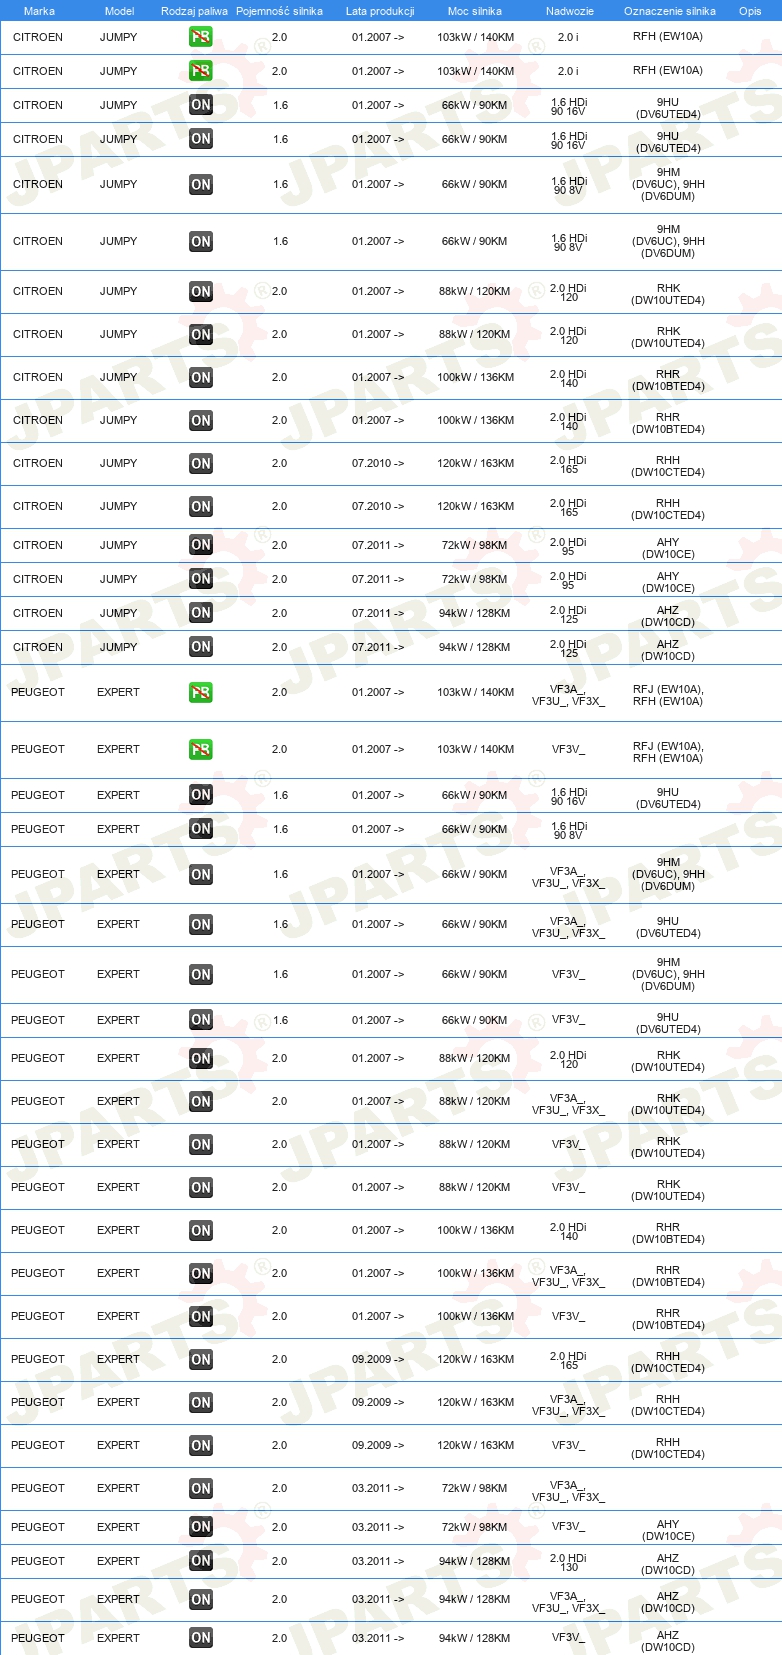
Task: Select '9HU (DV6UTED4)' in Peugeot 1.6 HDi 90 16V row
Action: [x=668, y=798]
